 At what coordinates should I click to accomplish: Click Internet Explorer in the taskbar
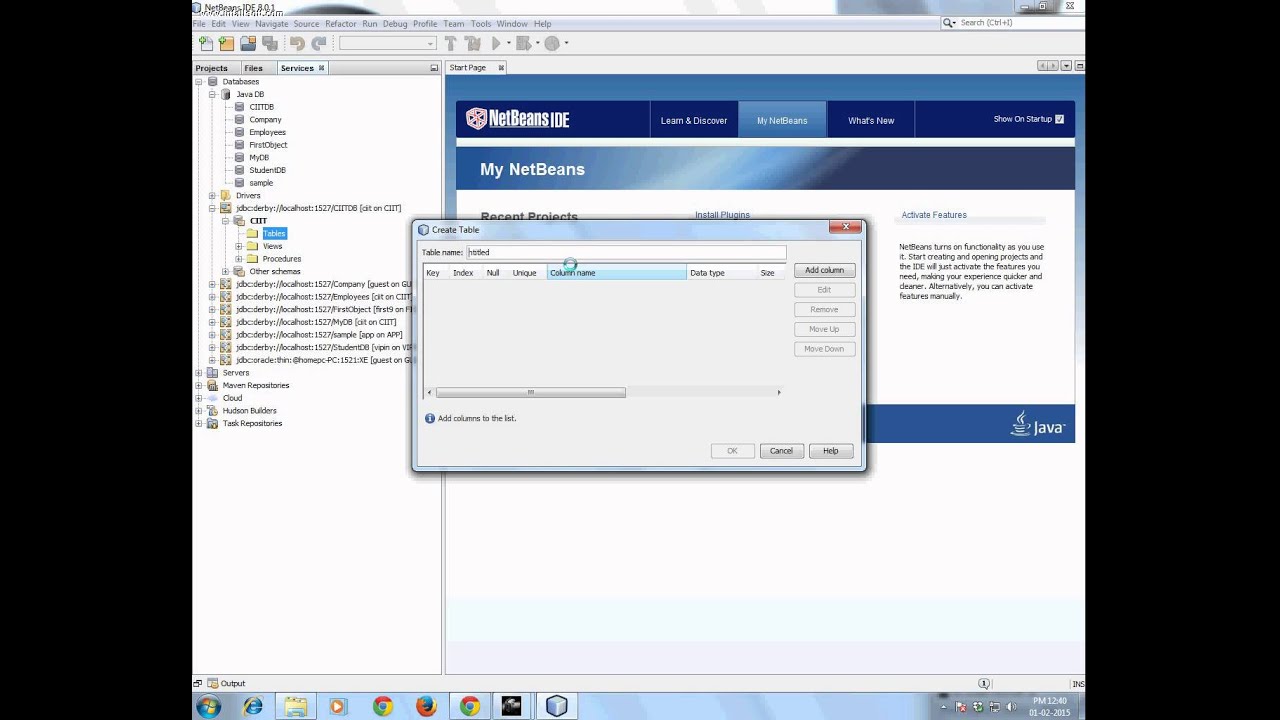click(x=253, y=706)
